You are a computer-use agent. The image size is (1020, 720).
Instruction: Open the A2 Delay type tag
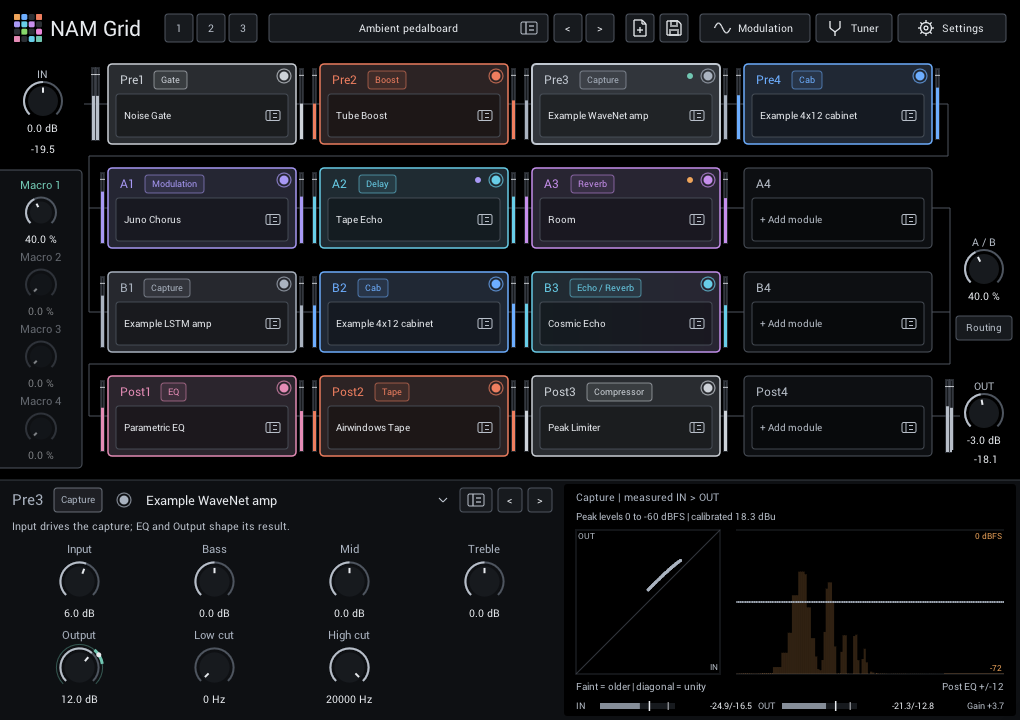click(377, 184)
